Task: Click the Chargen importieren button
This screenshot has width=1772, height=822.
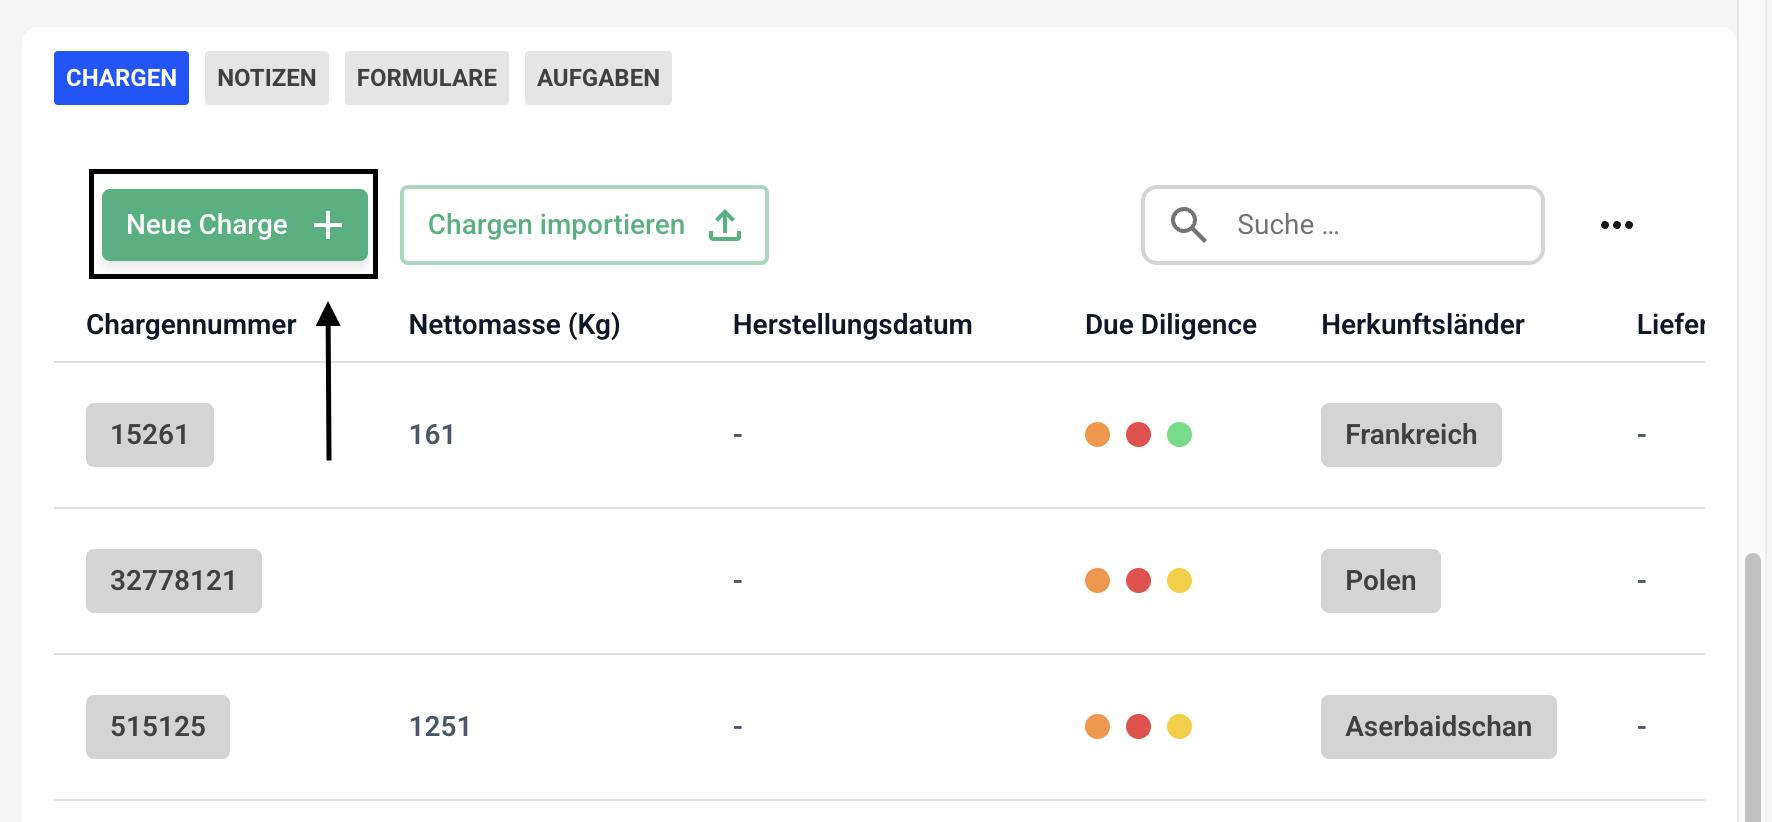Action: (x=584, y=225)
